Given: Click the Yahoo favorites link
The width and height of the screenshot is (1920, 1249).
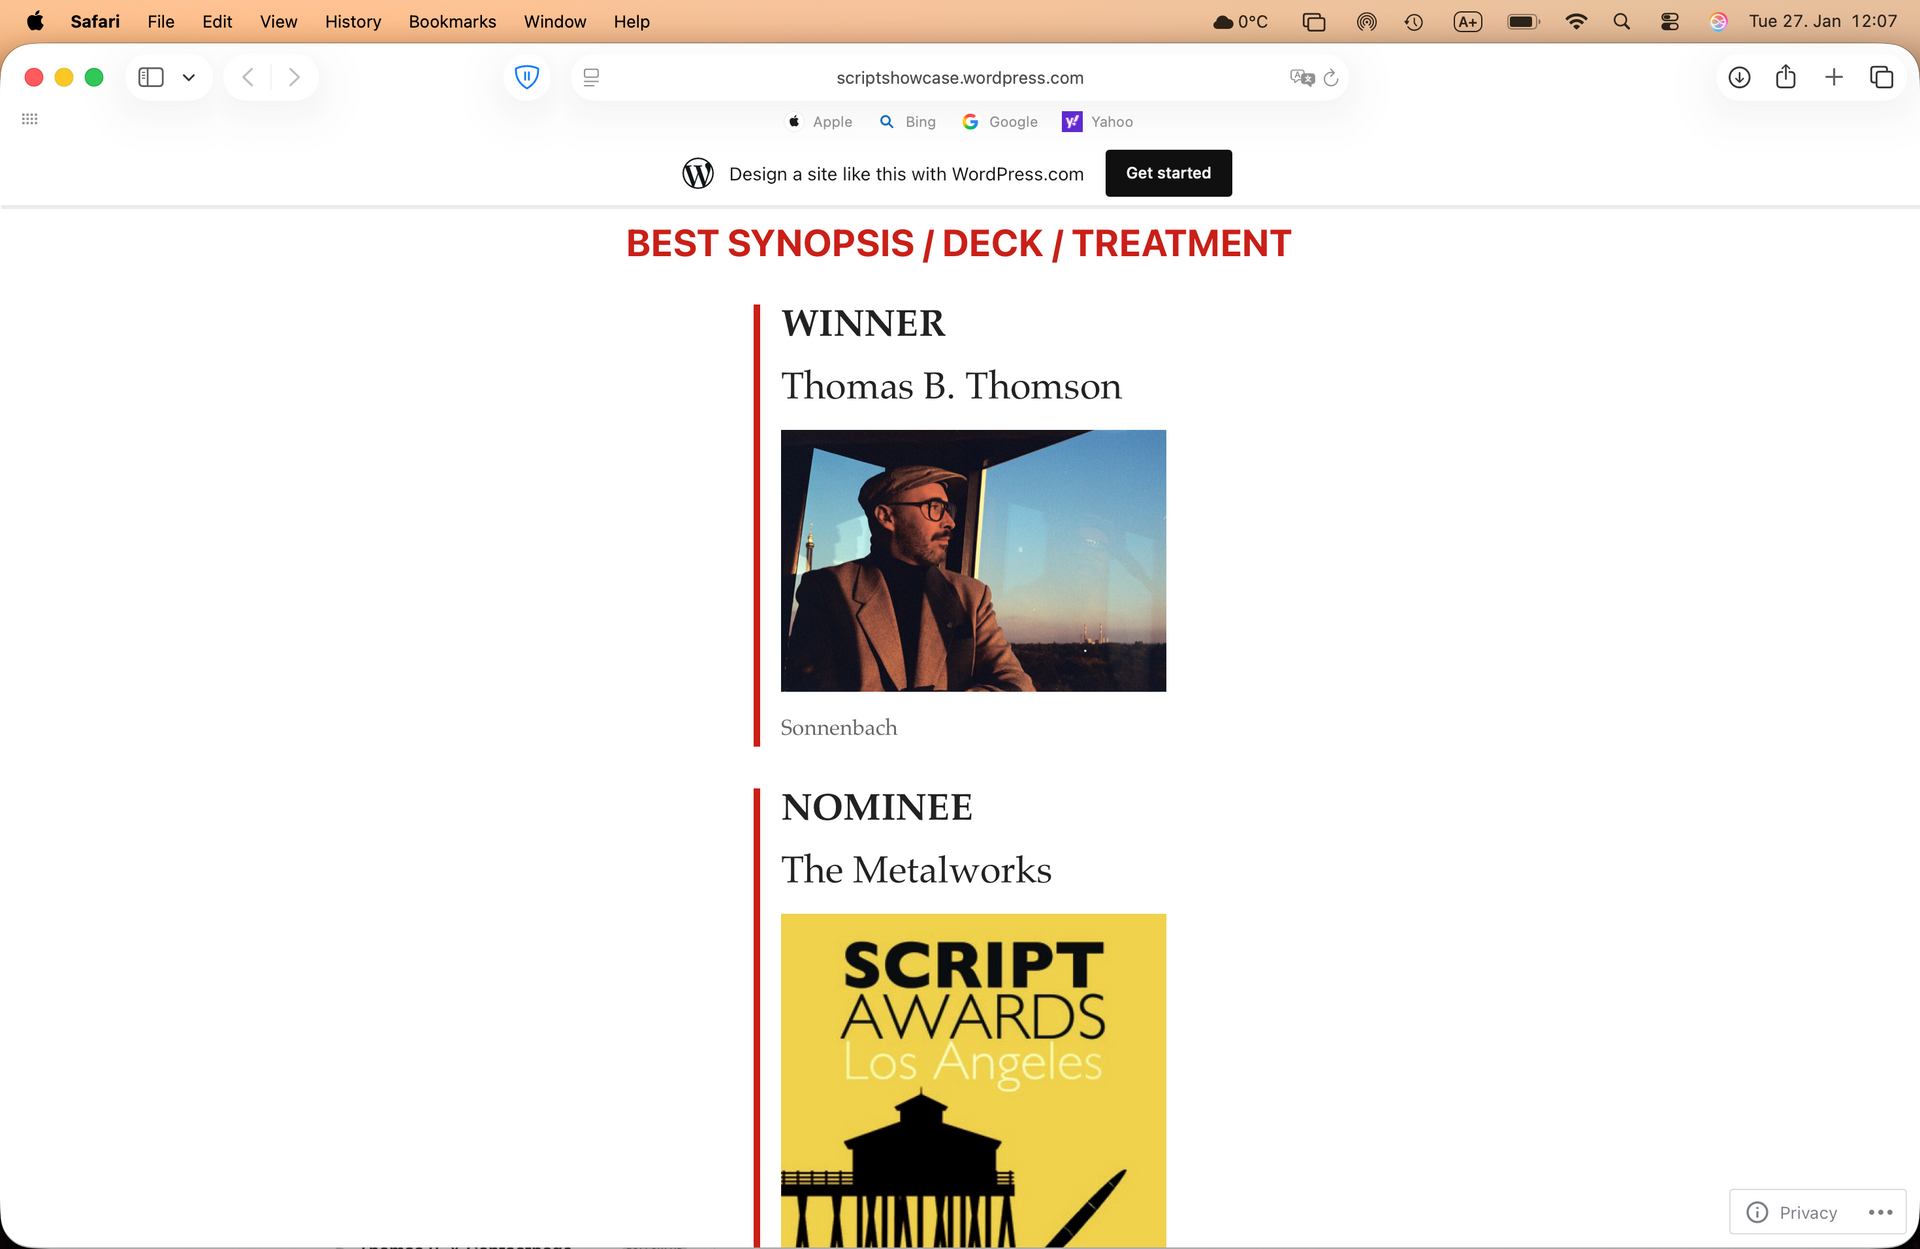Looking at the screenshot, I should (x=1098, y=121).
